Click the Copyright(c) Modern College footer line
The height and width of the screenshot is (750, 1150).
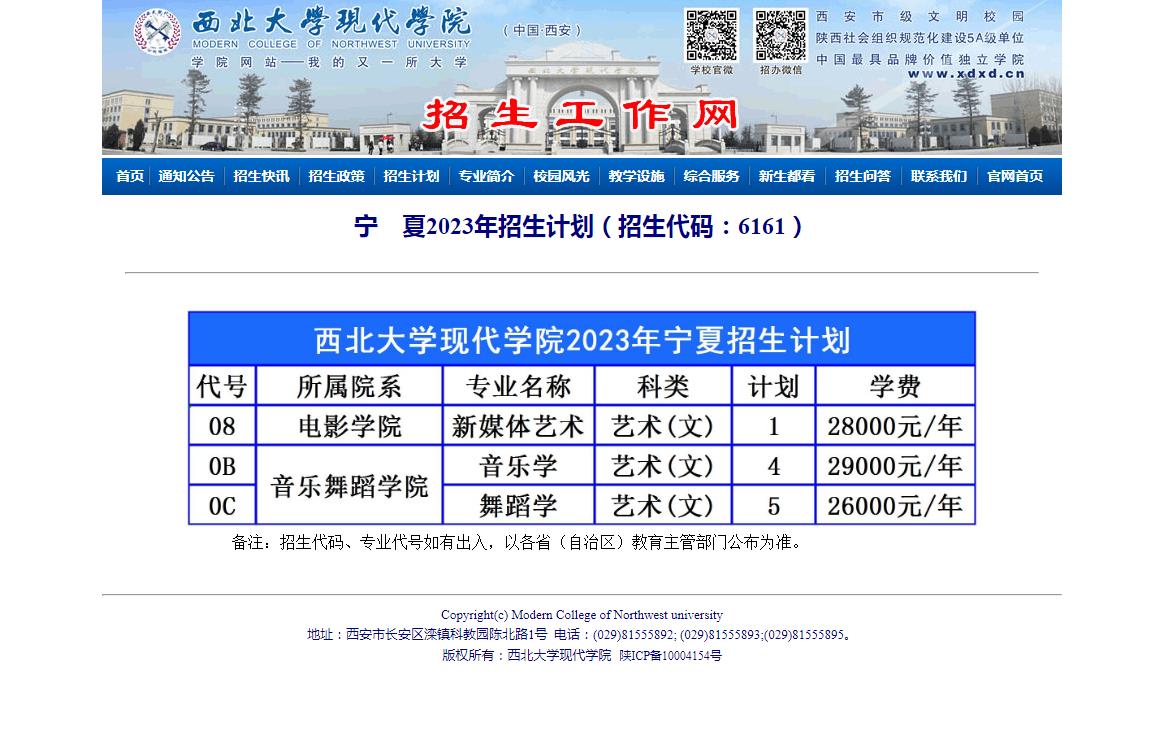582,614
